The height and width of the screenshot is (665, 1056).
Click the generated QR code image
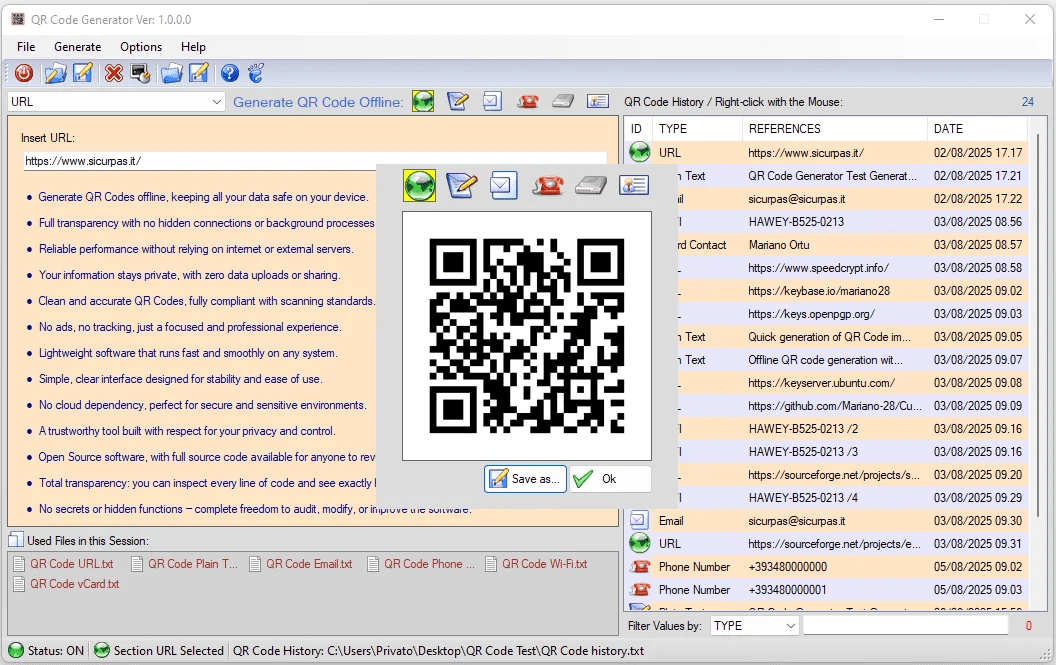tap(527, 336)
